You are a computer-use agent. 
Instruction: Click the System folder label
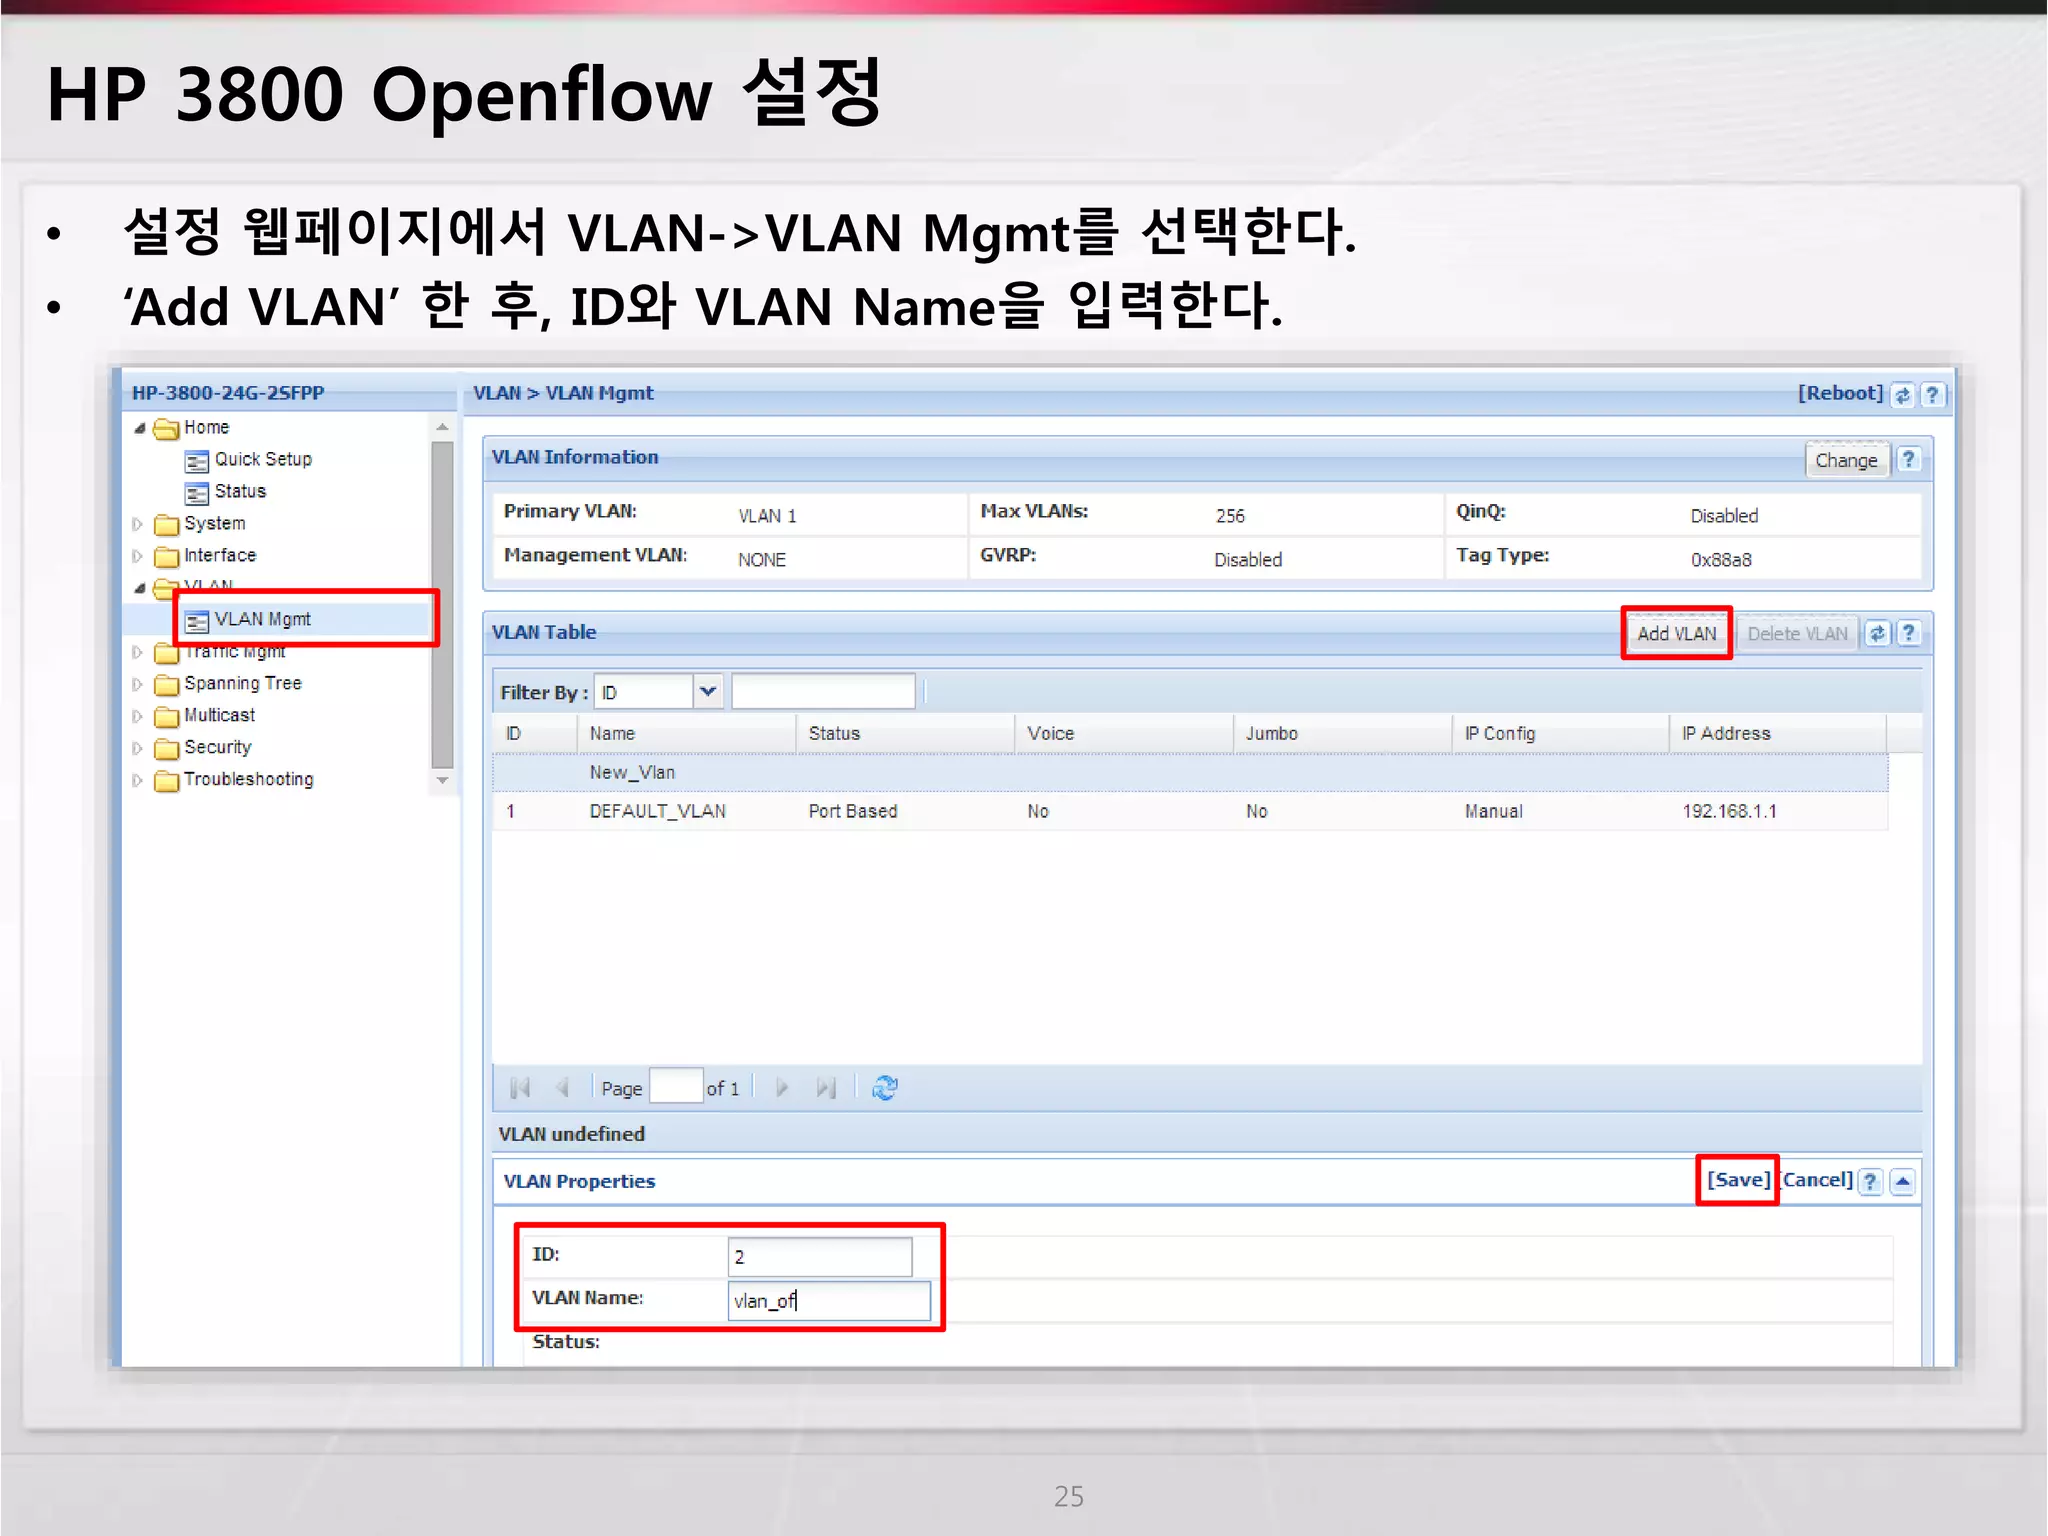pos(215,523)
